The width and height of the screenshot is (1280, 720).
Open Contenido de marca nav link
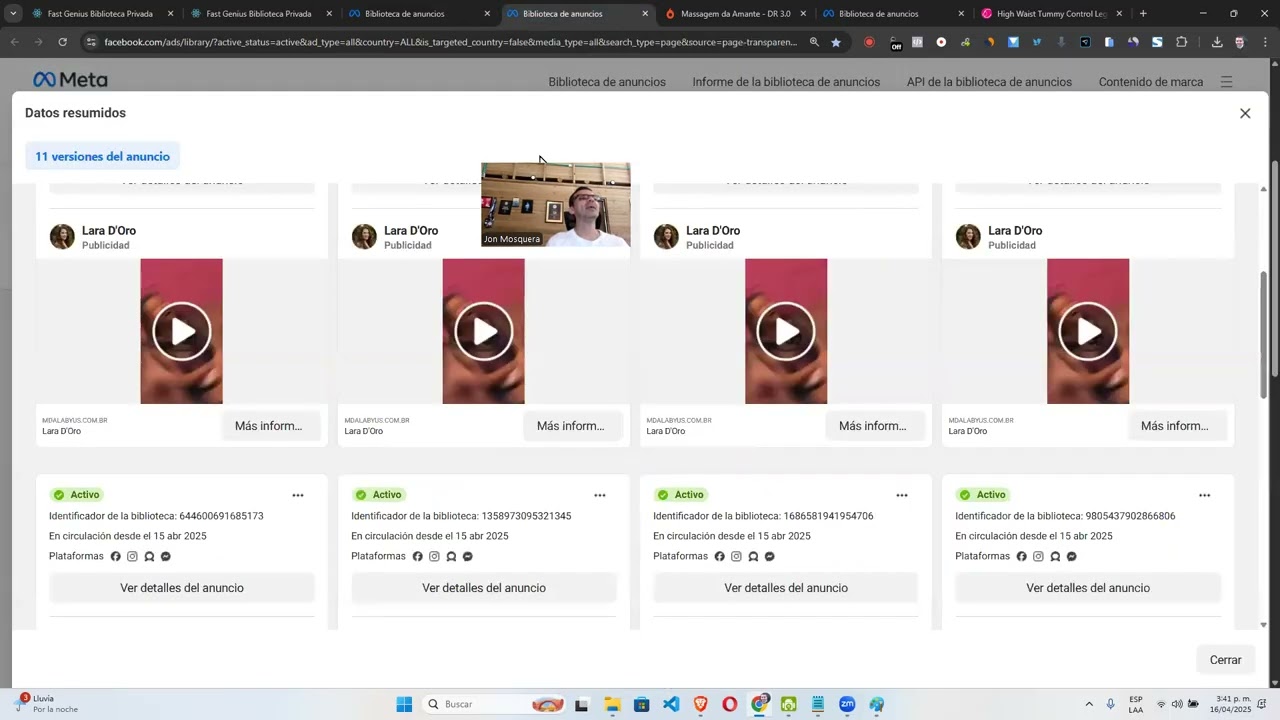tap(1151, 82)
